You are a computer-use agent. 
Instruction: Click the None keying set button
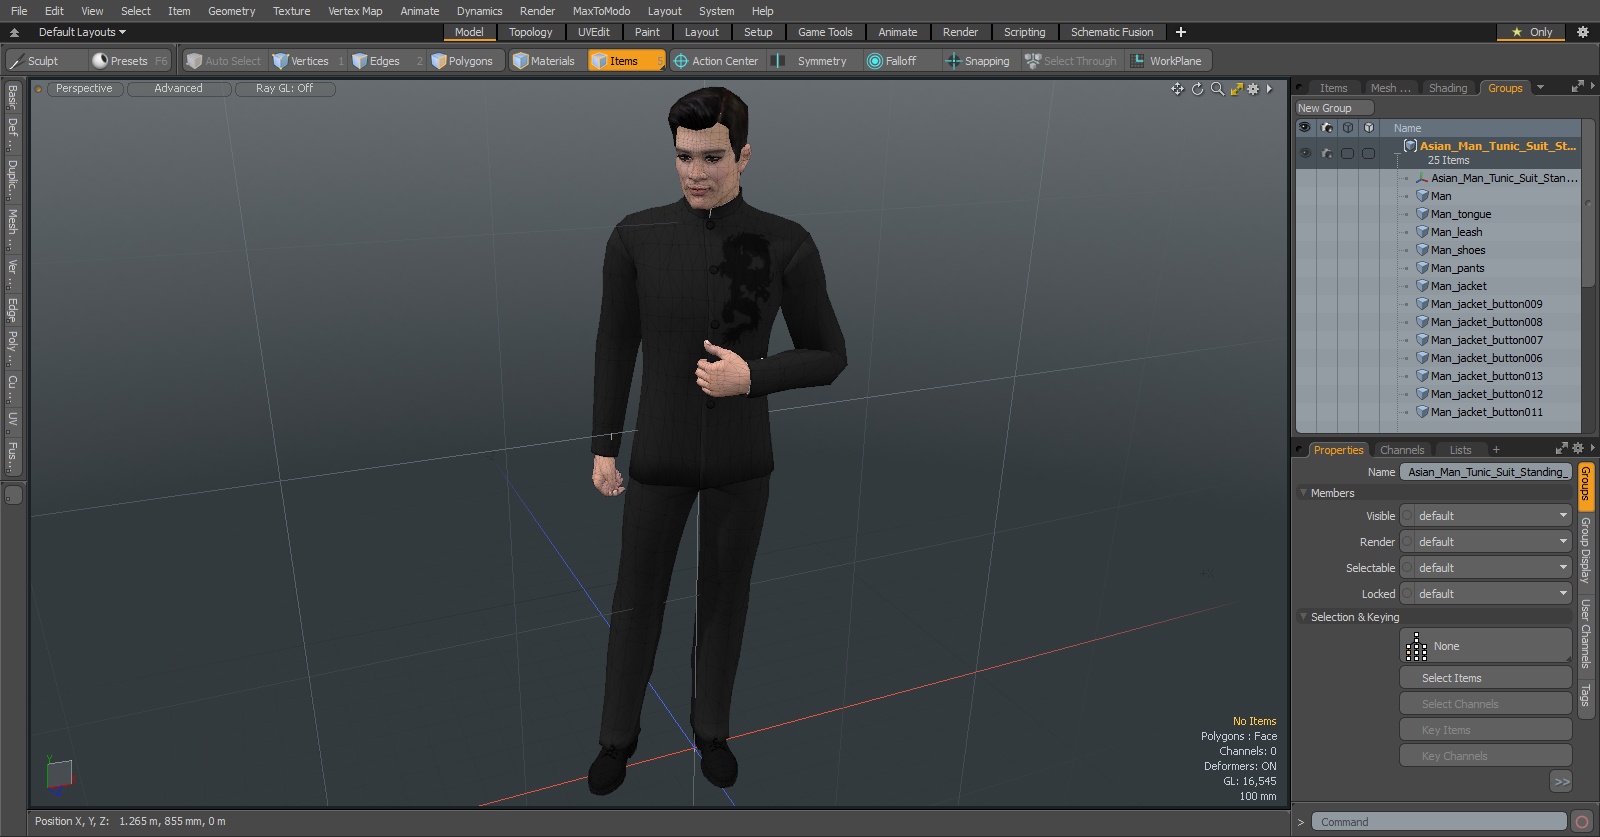(1486, 646)
